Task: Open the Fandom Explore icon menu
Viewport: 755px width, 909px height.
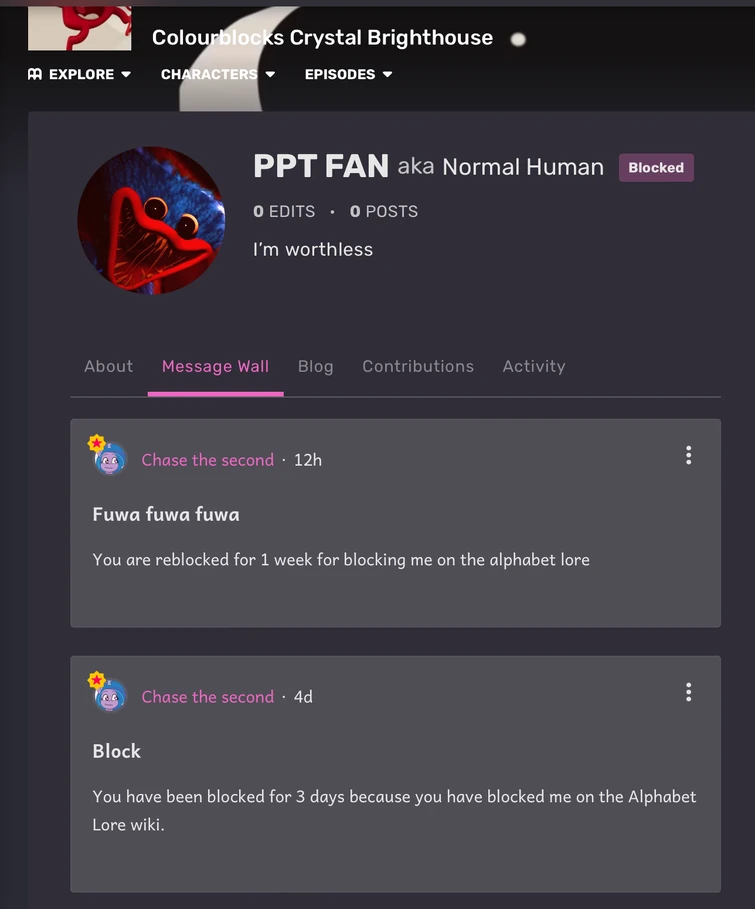Action: 32,73
